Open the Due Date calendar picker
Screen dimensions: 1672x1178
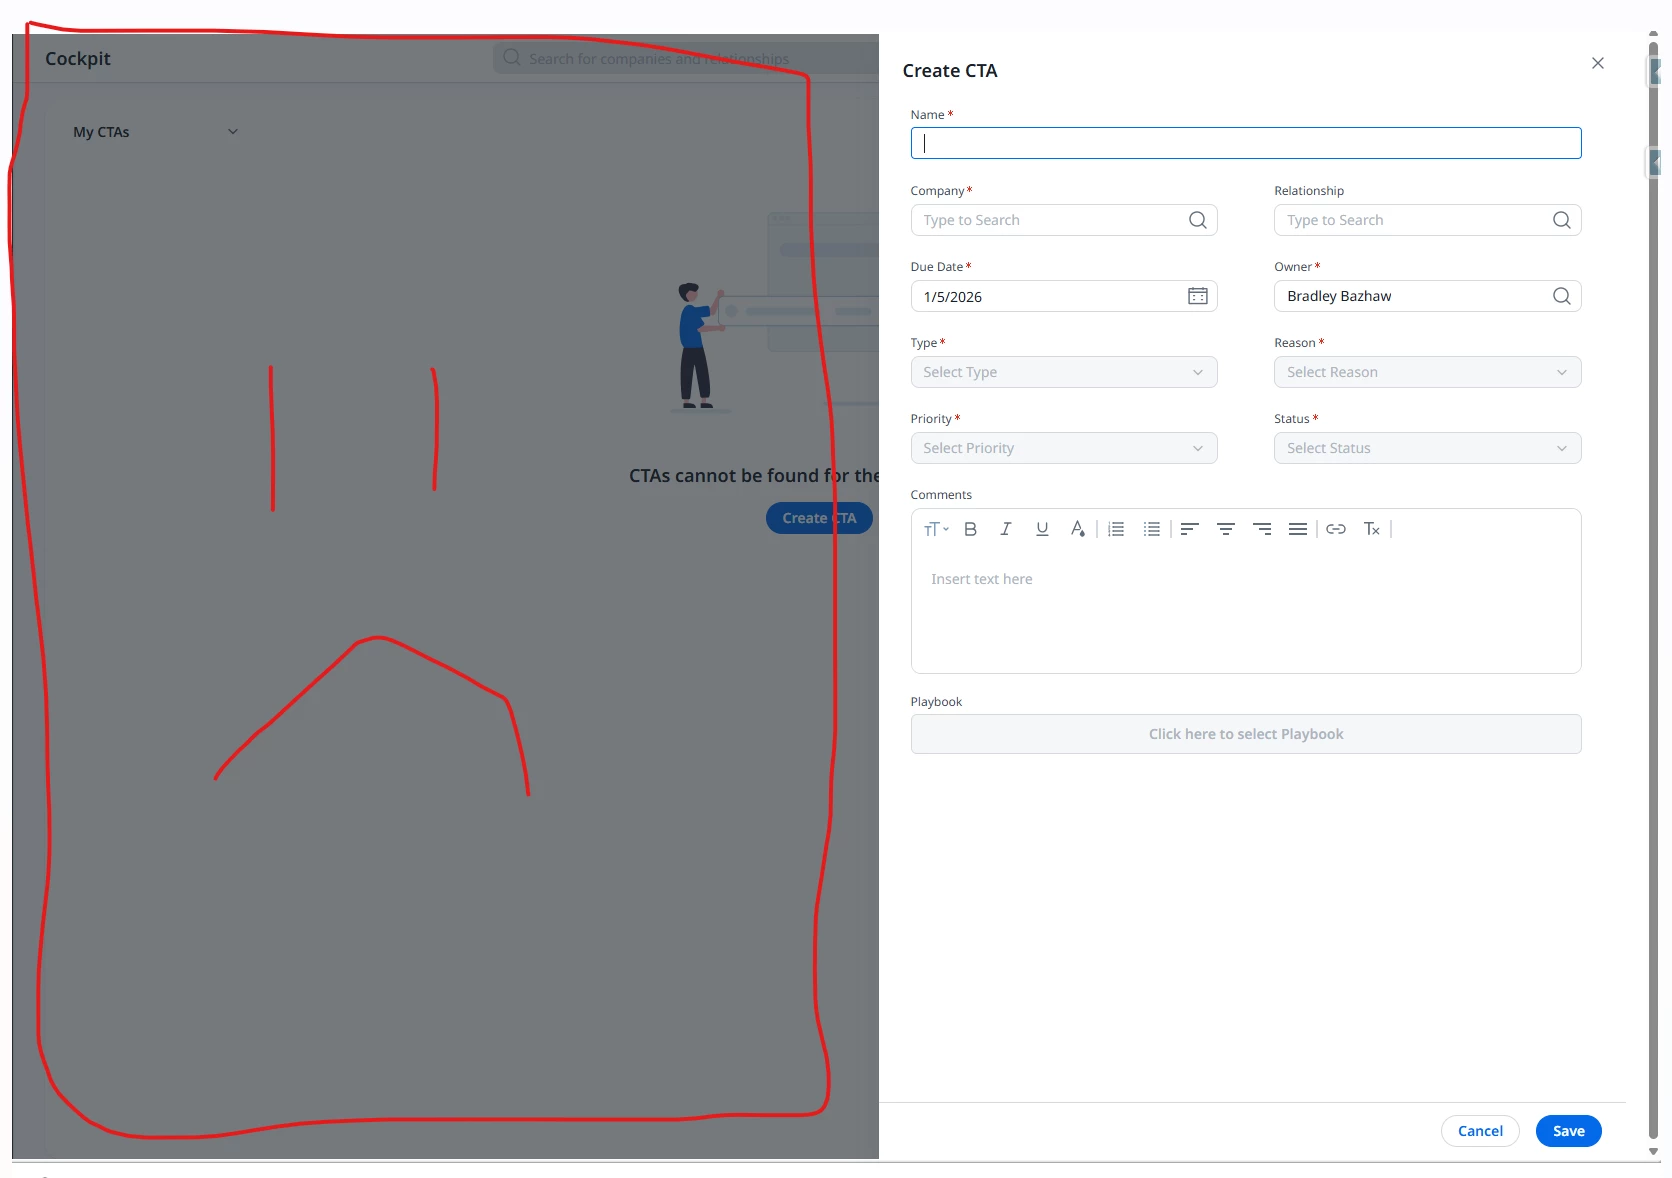(1197, 296)
